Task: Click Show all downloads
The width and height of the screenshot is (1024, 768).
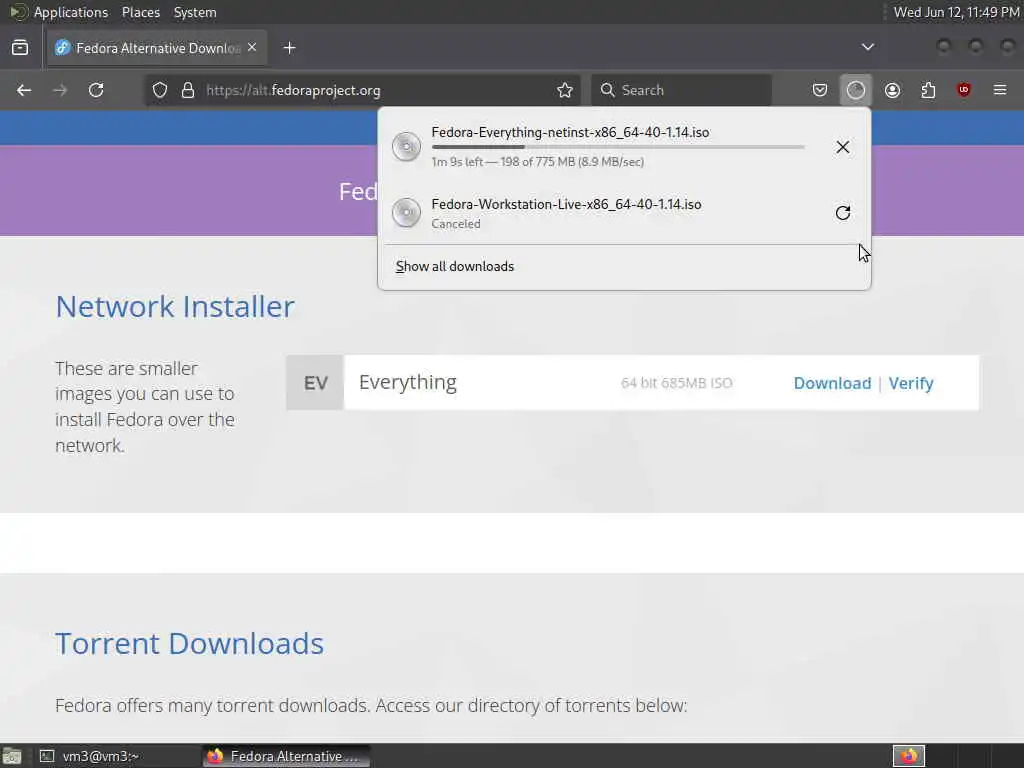Action: pyautogui.click(x=455, y=266)
